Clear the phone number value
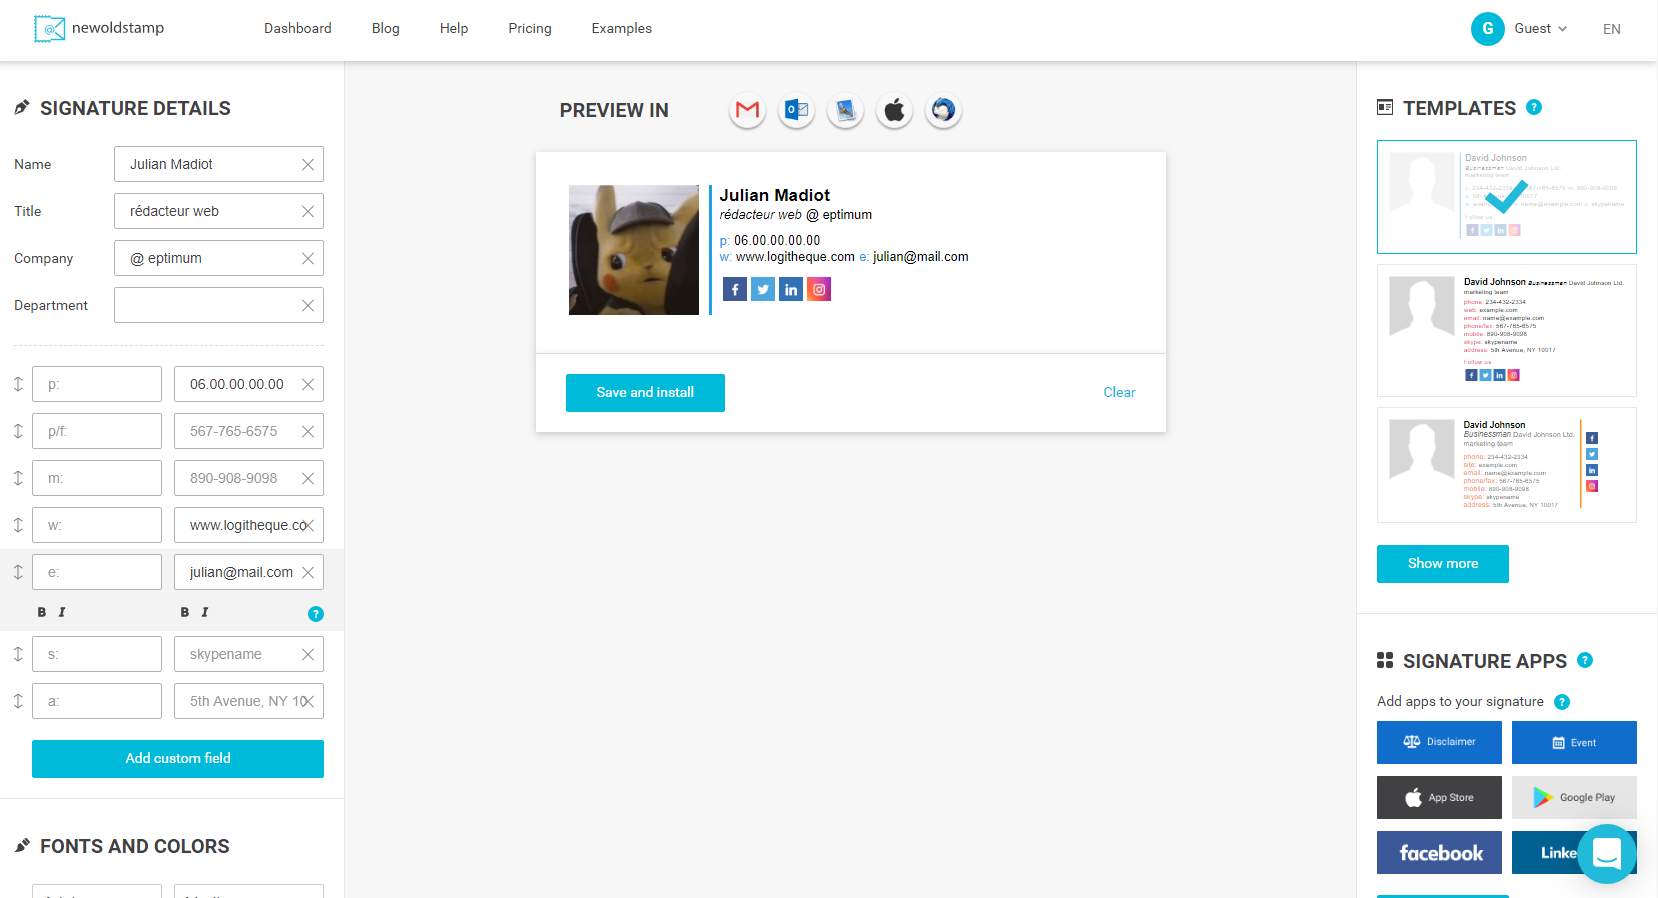Image resolution: width=1658 pixels, height=898 pixels. [x=308, y=384]
